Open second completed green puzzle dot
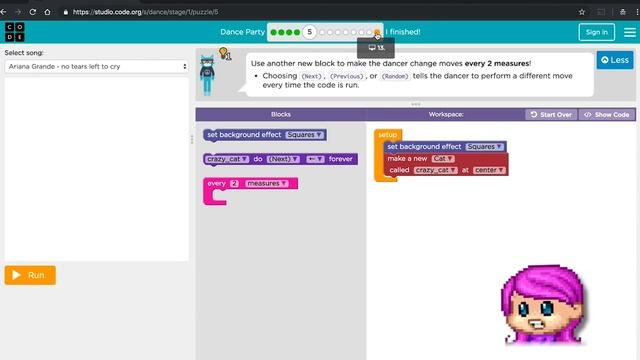 (281, 32)
